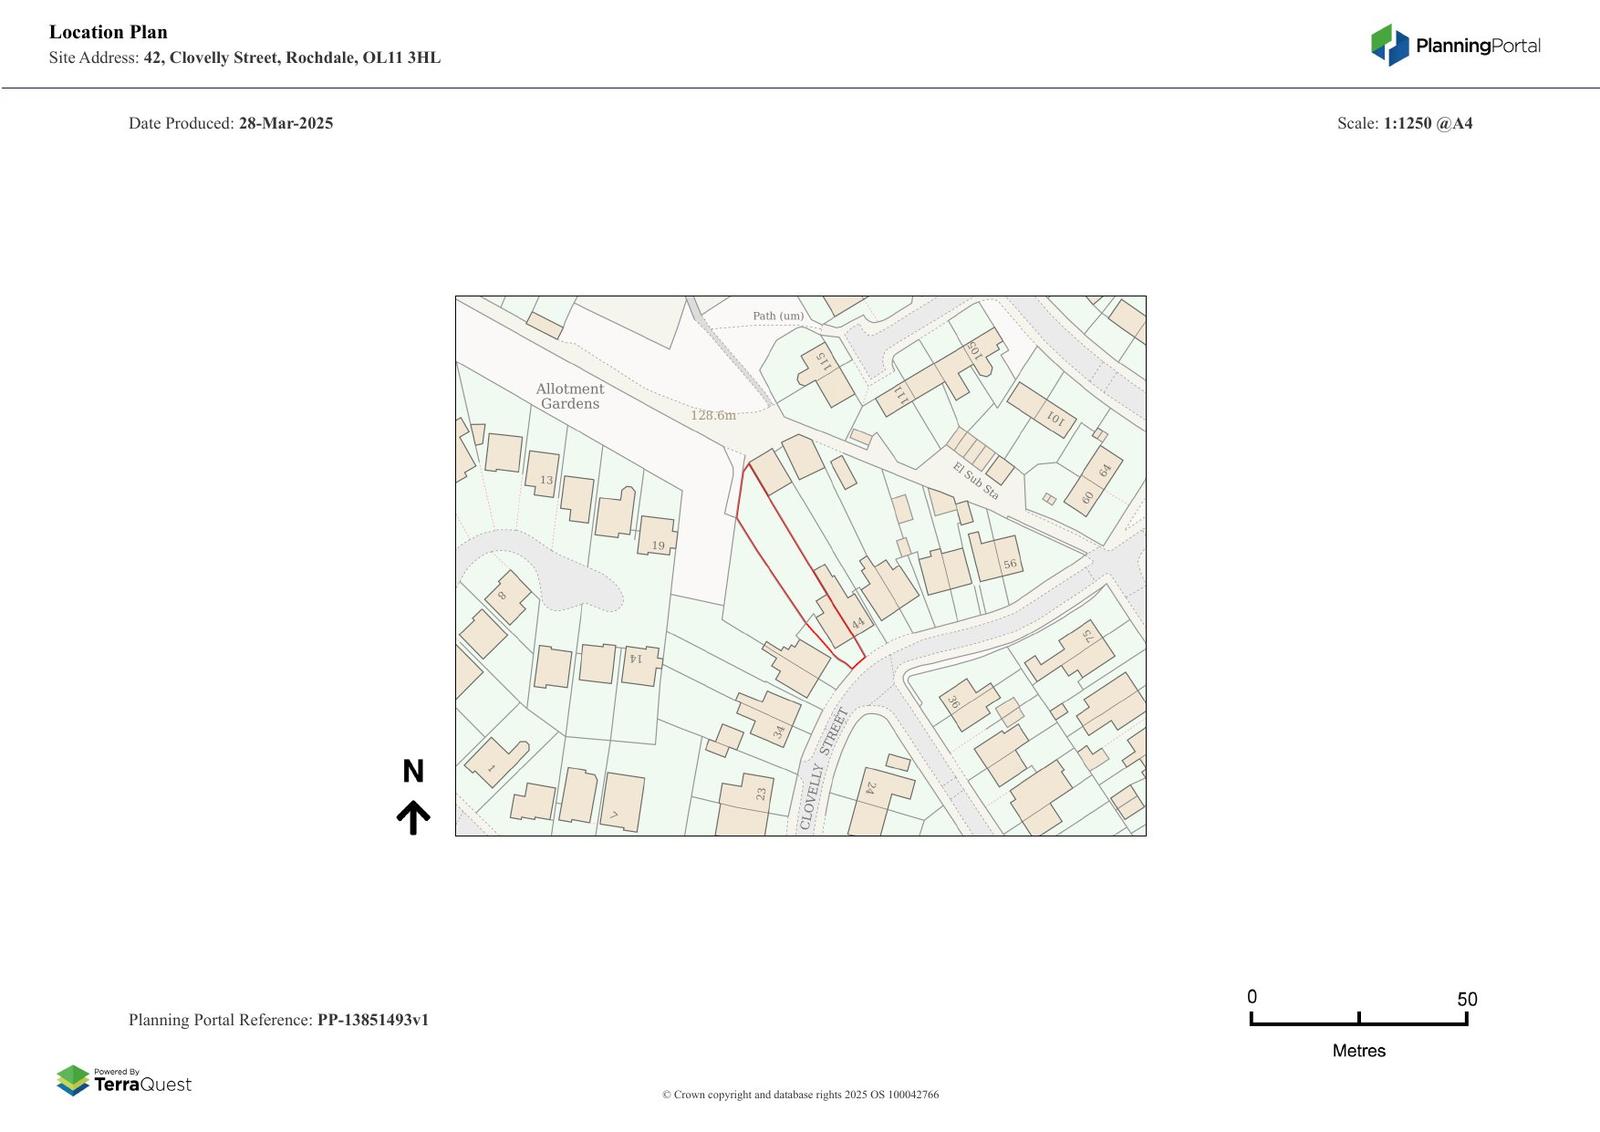Click the Location Plan title
Screen dimensions: 1600x1132
pos(108,32)
